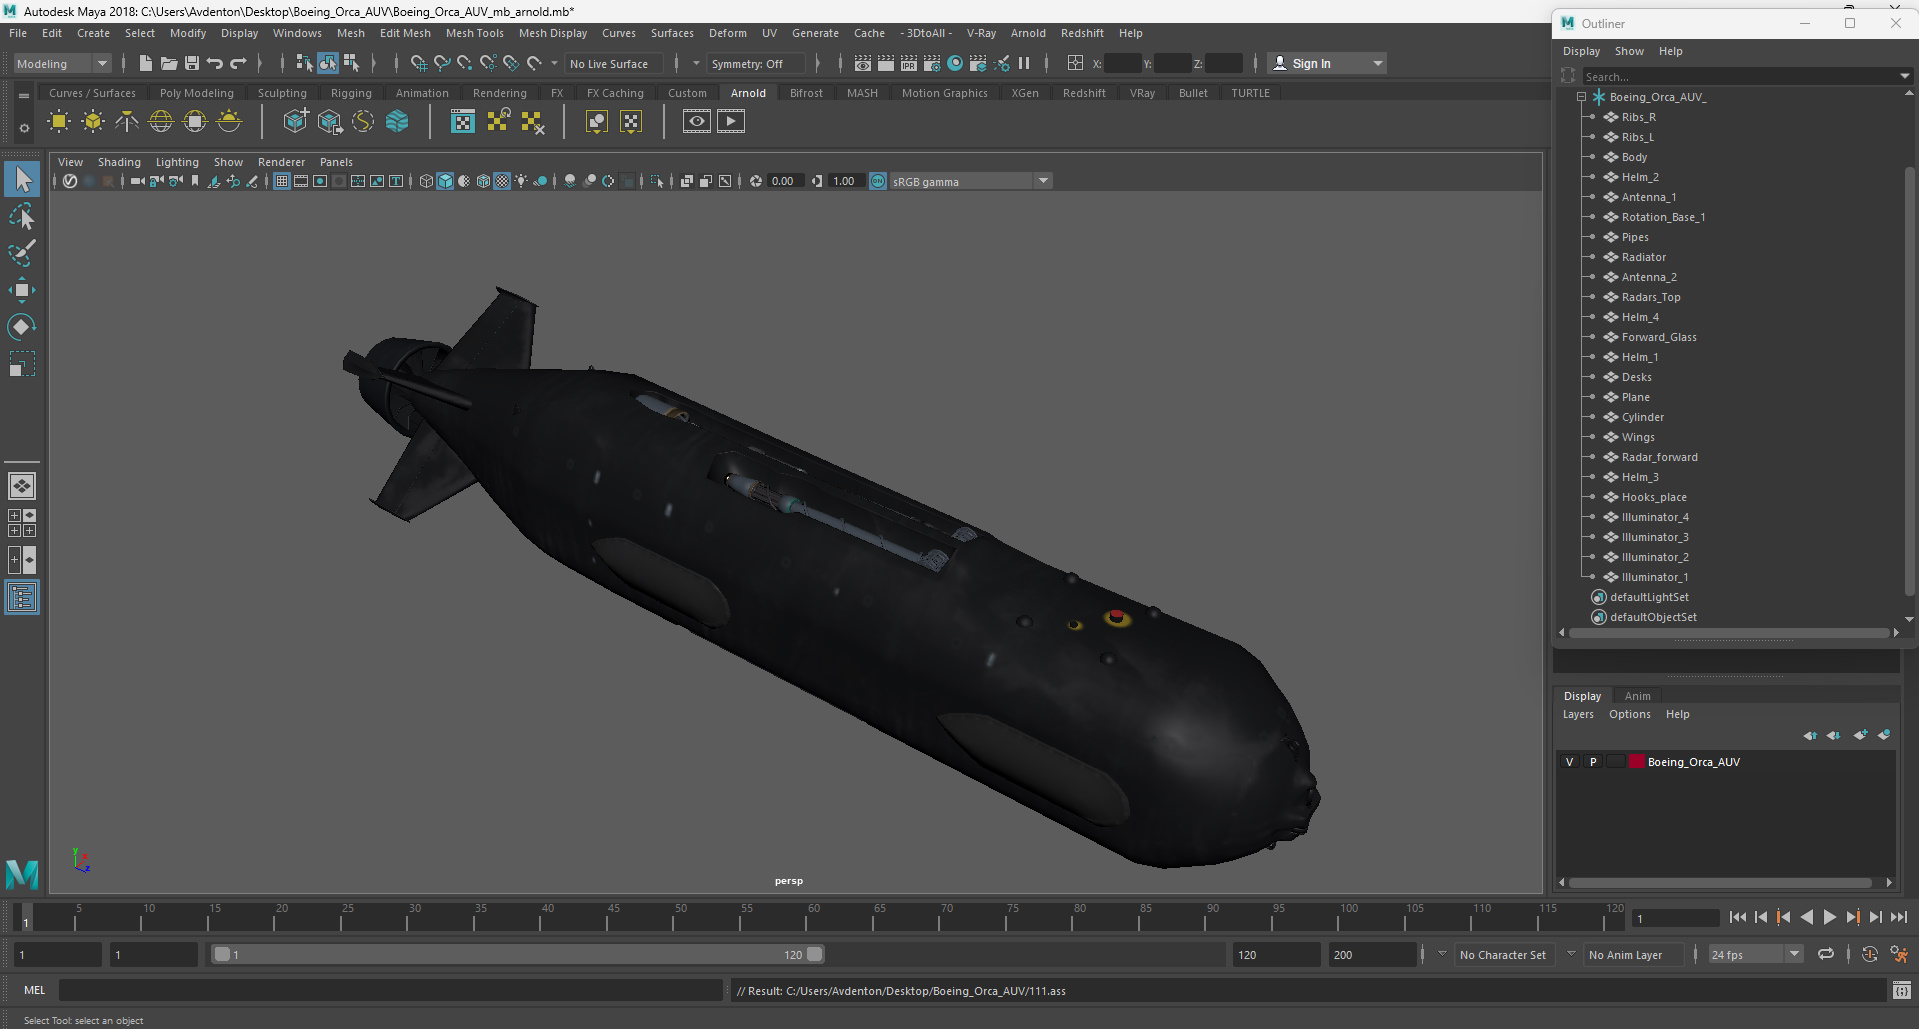Image resolution: width=1919 pixels, height=1029 pixels.
Task: Create a new empty display layer
Action: click(1860, 735)
